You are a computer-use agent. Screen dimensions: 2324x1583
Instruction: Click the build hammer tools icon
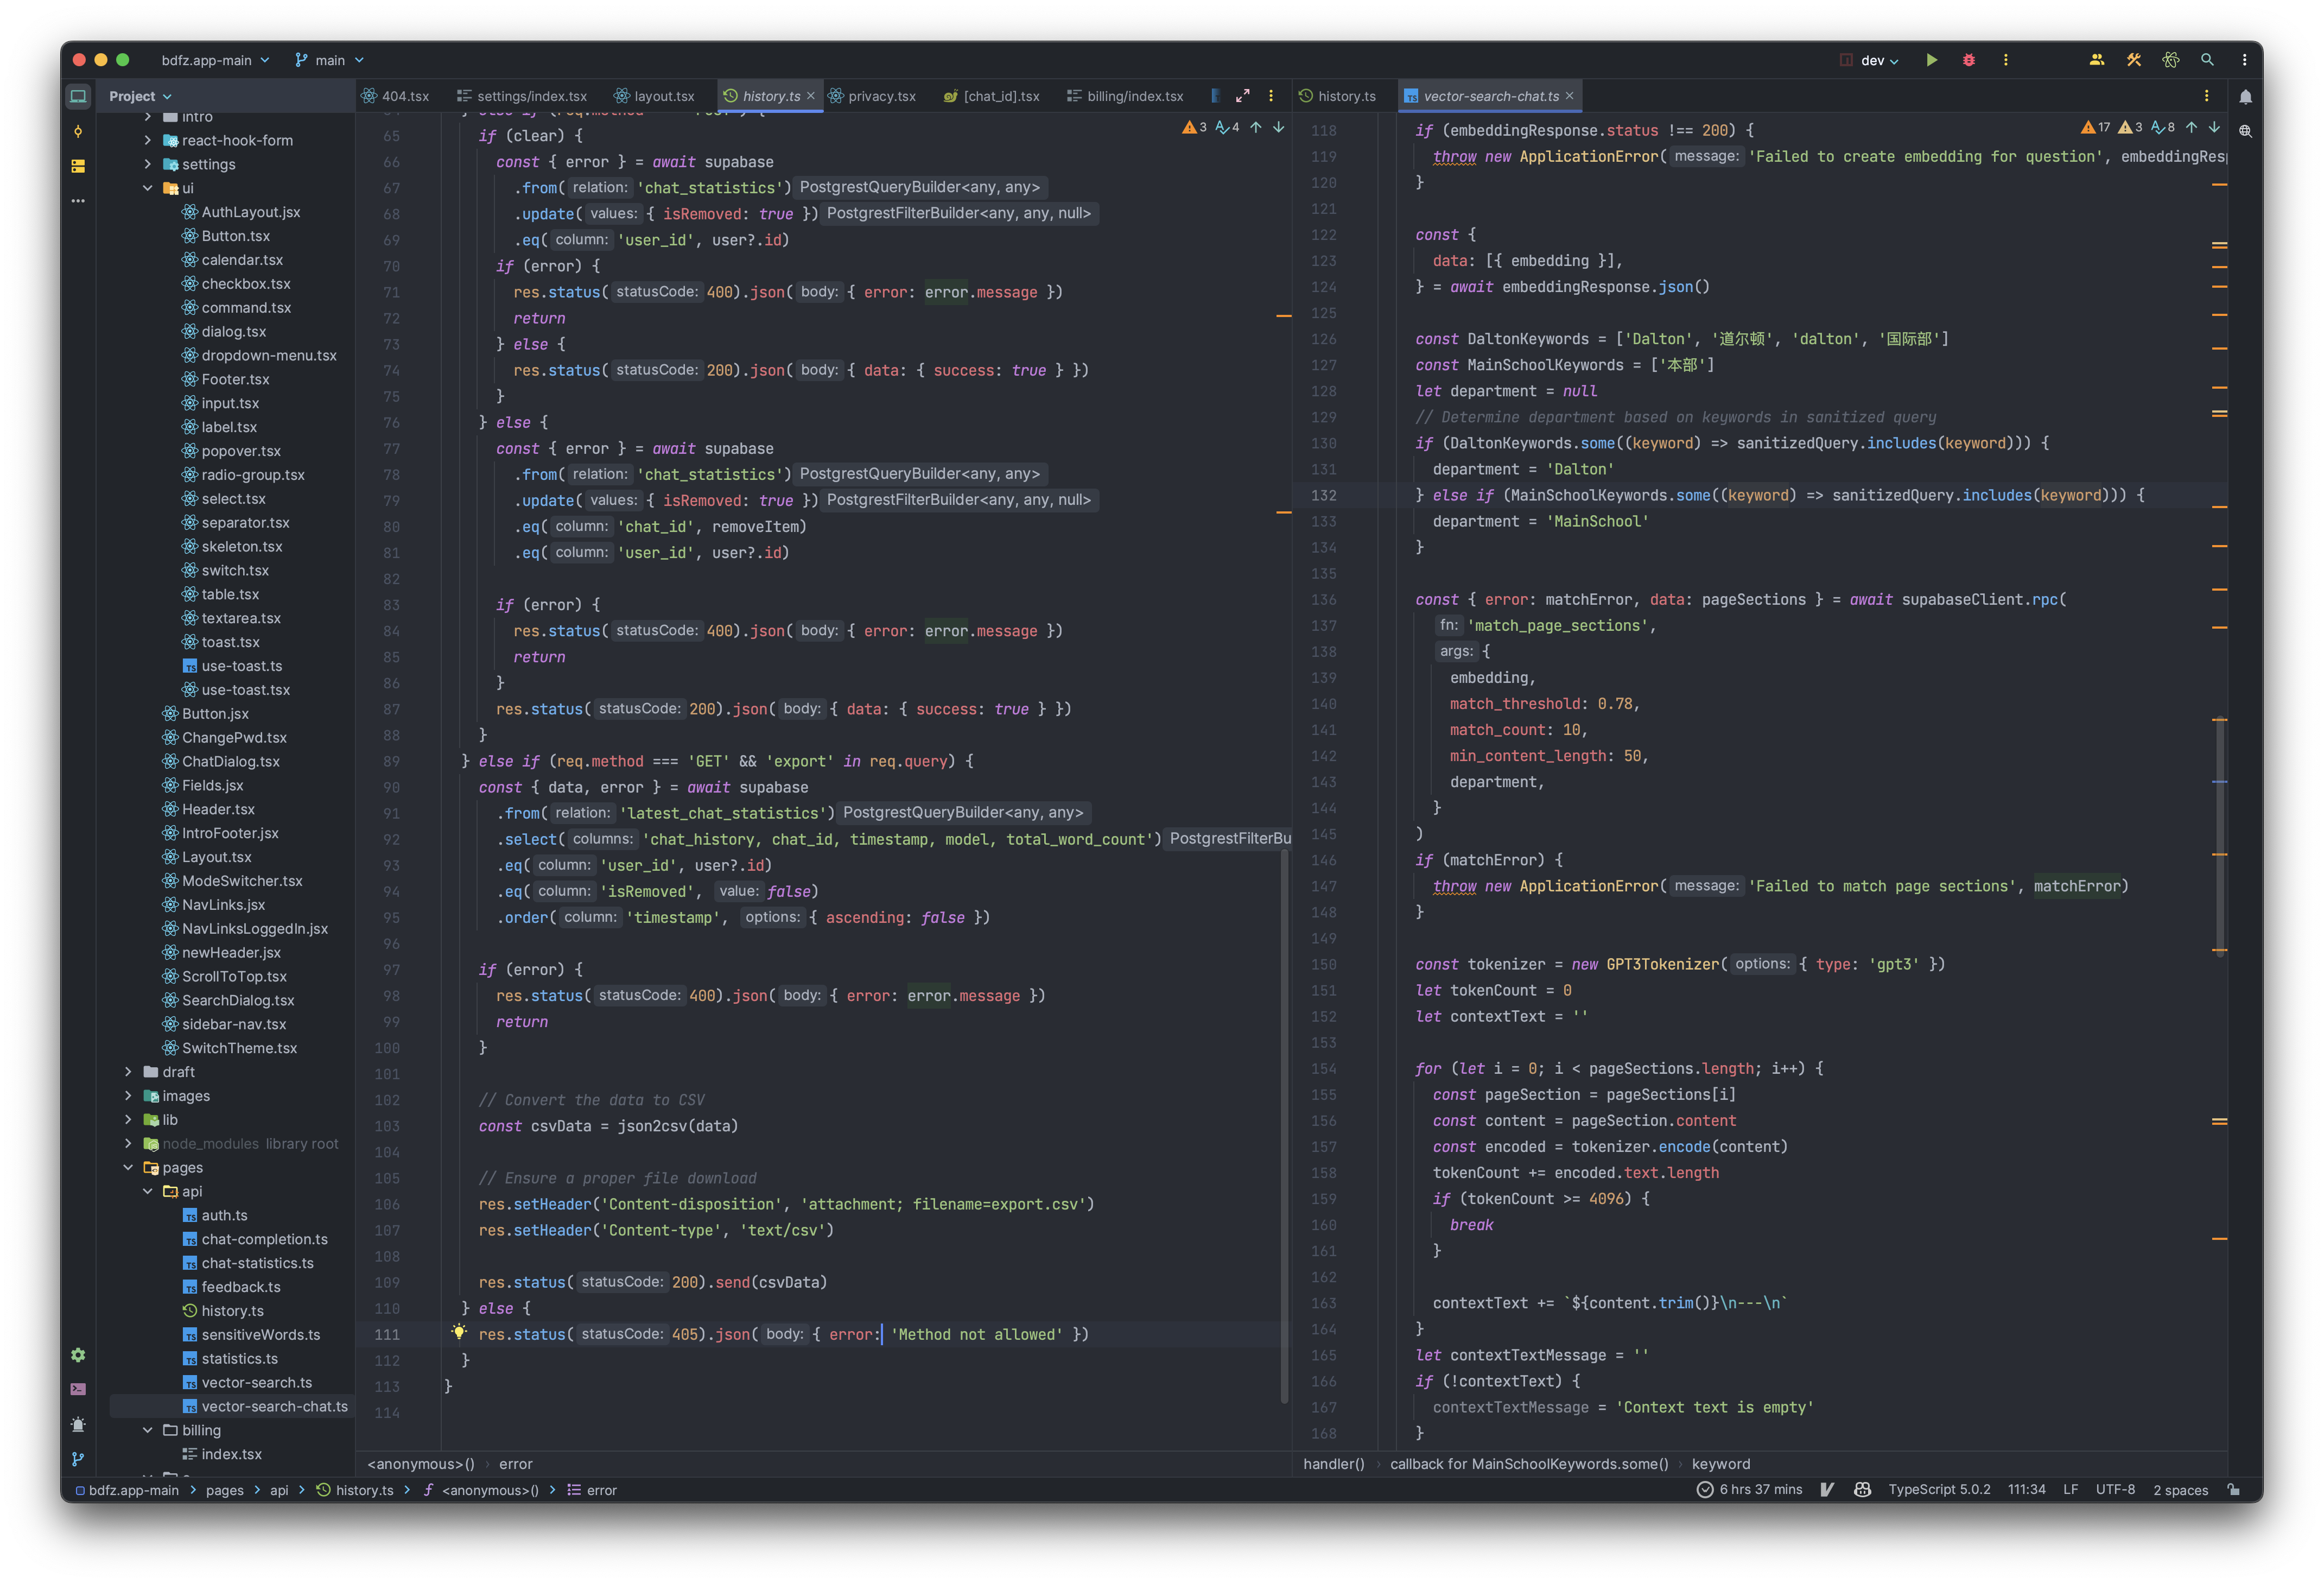[x=2133, y=60]
